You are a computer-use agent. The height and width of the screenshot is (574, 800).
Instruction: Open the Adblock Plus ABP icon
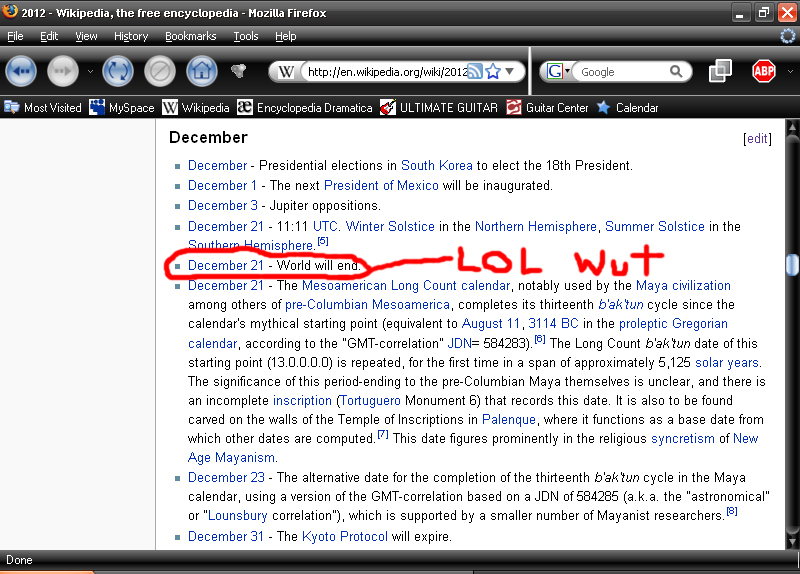(764, 71)
